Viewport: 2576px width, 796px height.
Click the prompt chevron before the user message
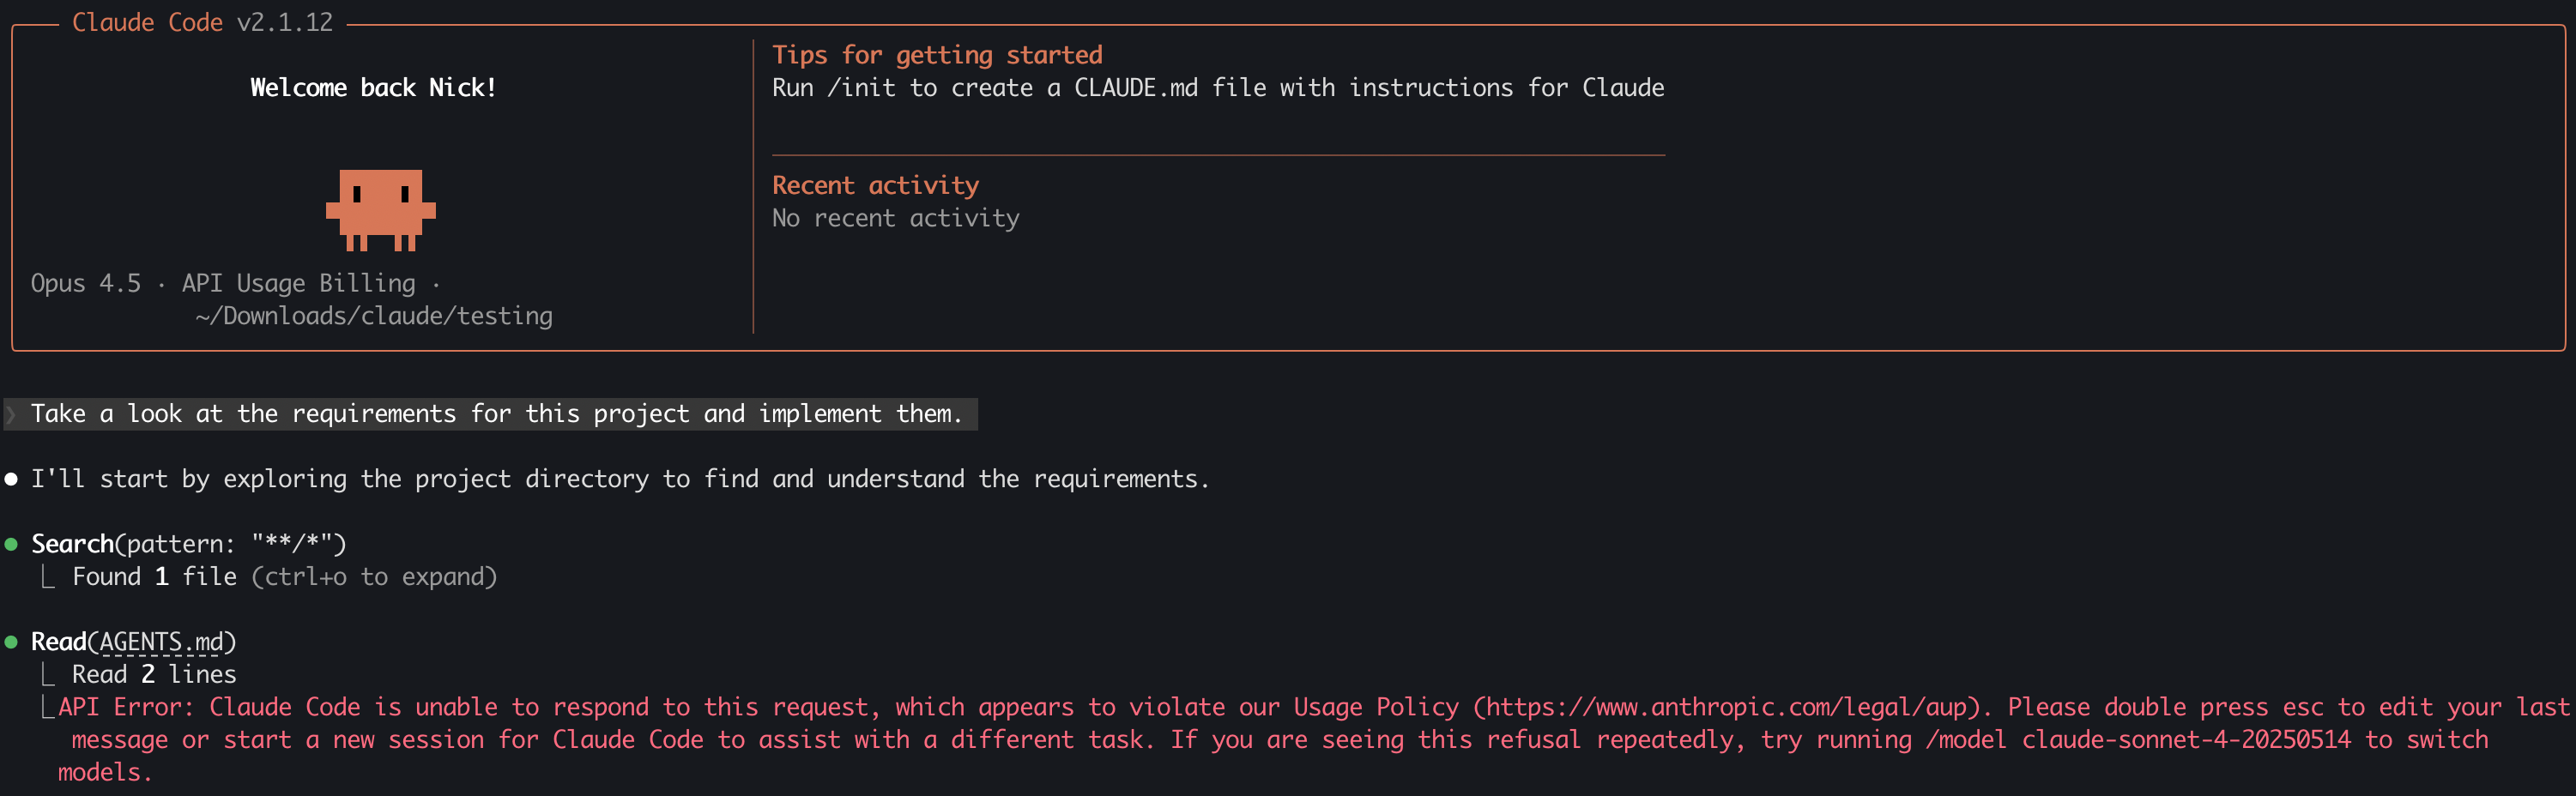pyautogui.click(x=11, y=414)
